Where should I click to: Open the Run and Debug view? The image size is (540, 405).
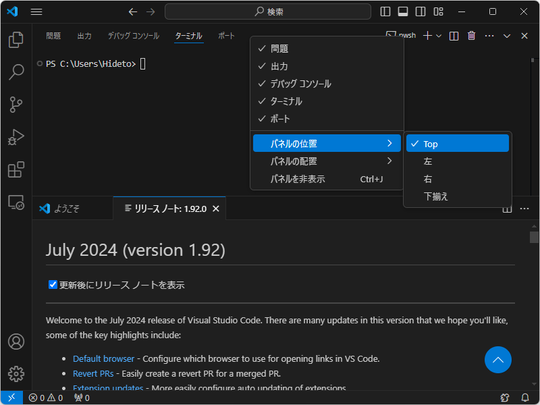point(16,137)
